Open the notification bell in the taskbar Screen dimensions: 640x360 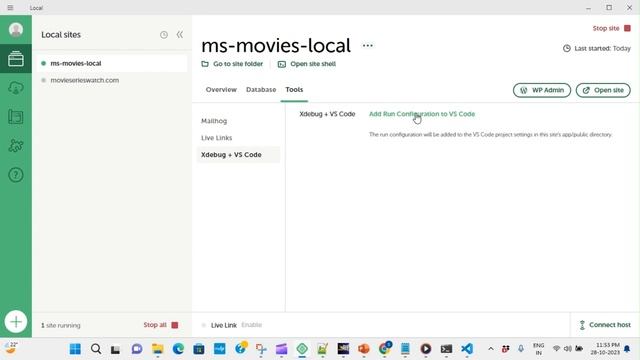point(627,349)
